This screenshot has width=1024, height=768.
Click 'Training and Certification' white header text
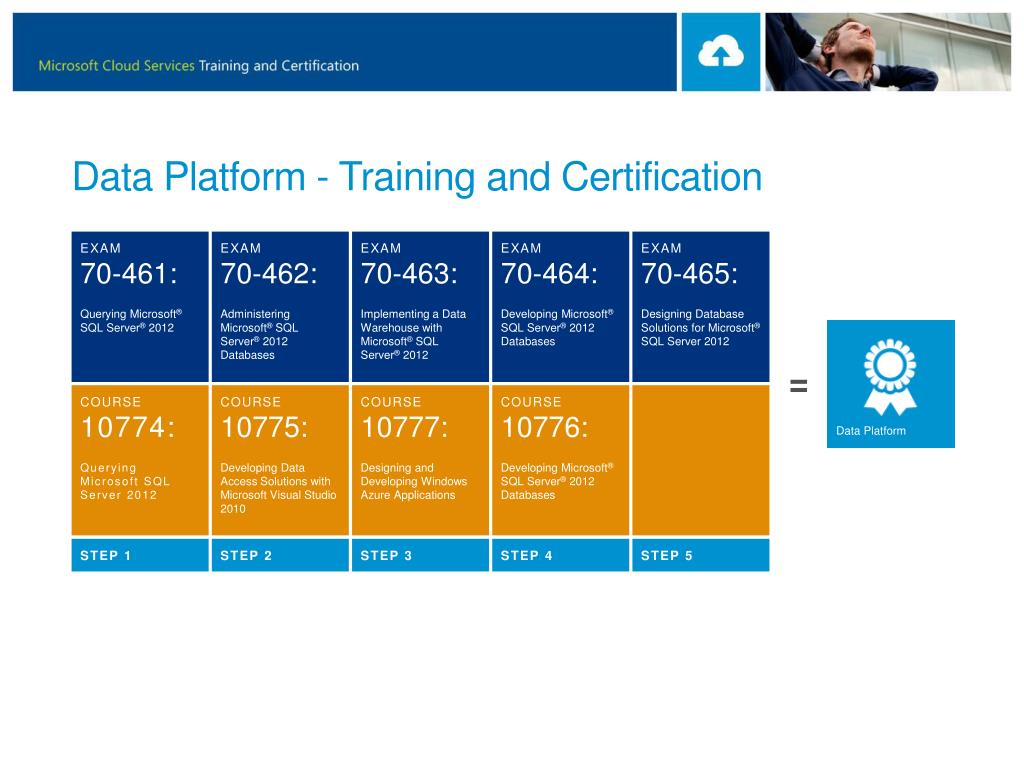279,66
